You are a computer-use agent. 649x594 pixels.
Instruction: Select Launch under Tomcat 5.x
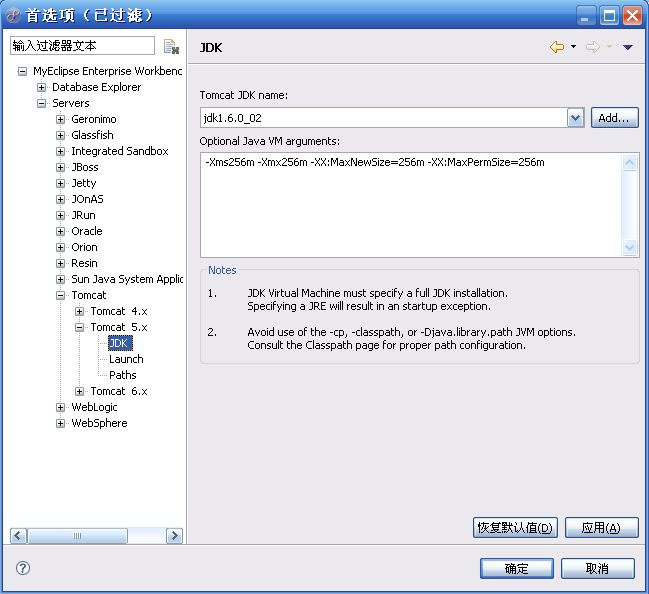click(x=126, y=359)
